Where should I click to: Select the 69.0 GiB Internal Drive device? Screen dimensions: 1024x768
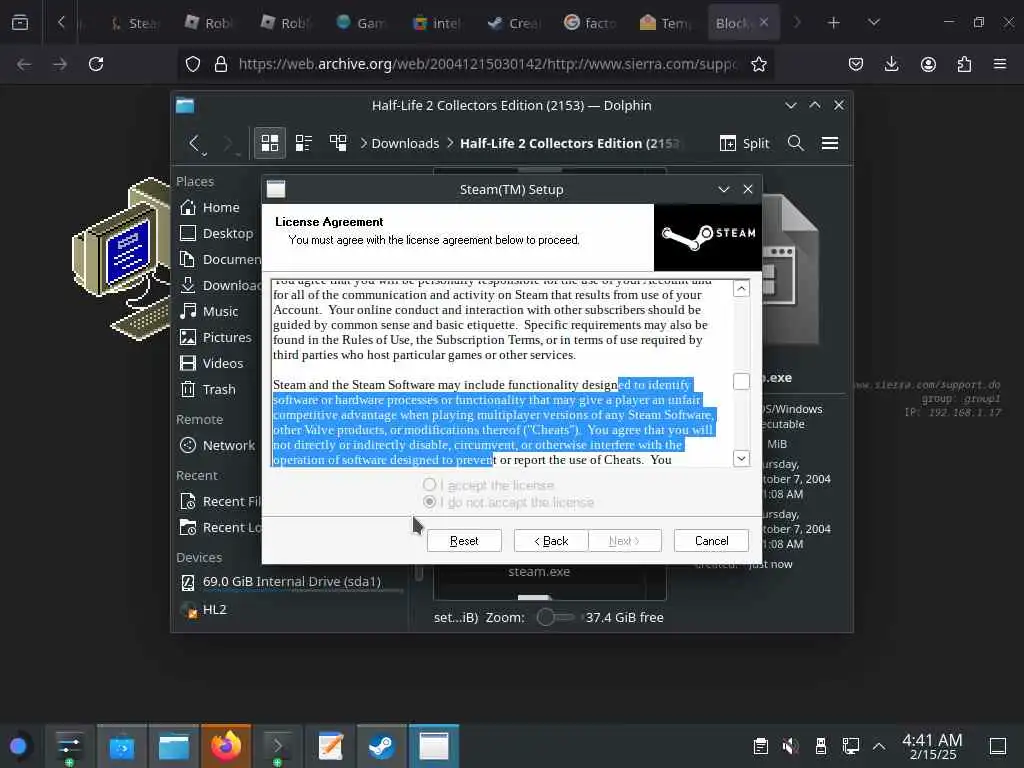pyautogui.click(x=291, y=582)
